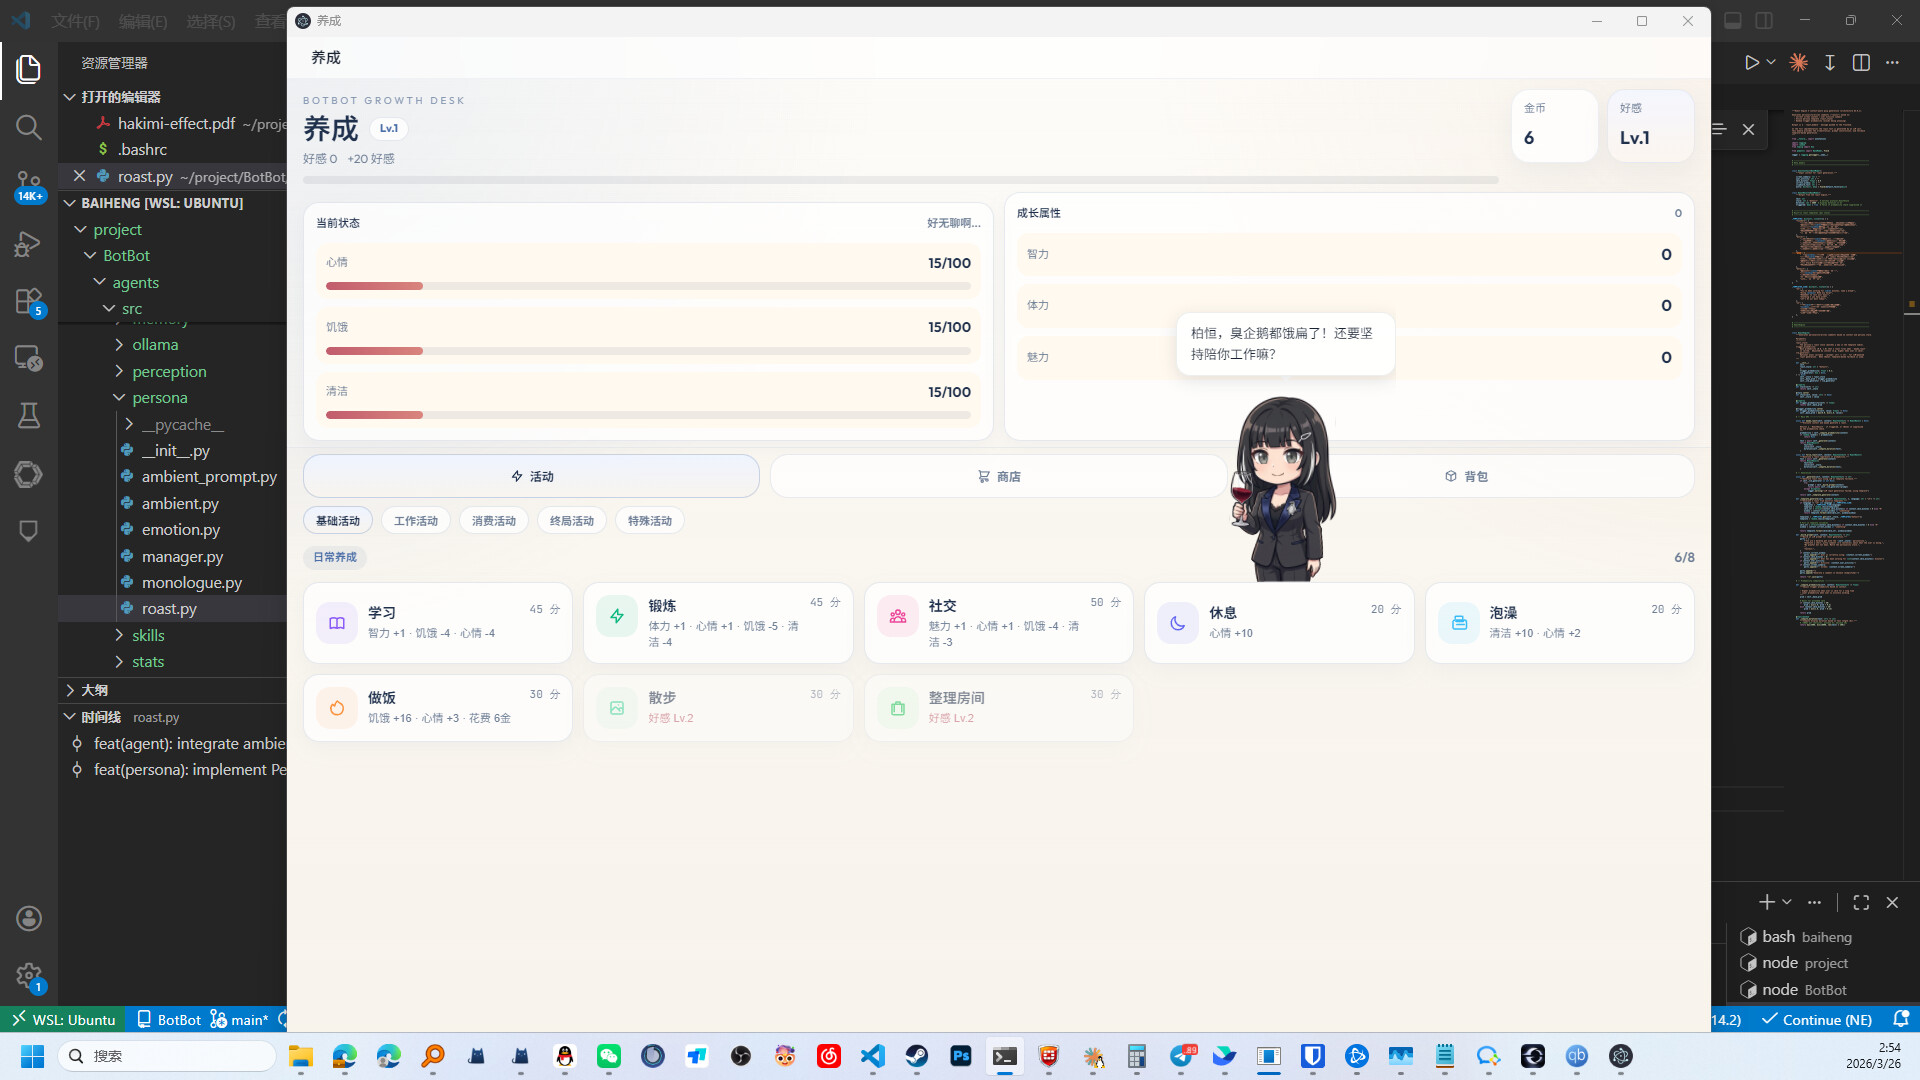Switch to the 背包 backpack tab
This screenshot has height=1080, width=1920.
click(x=1465, y=477)
